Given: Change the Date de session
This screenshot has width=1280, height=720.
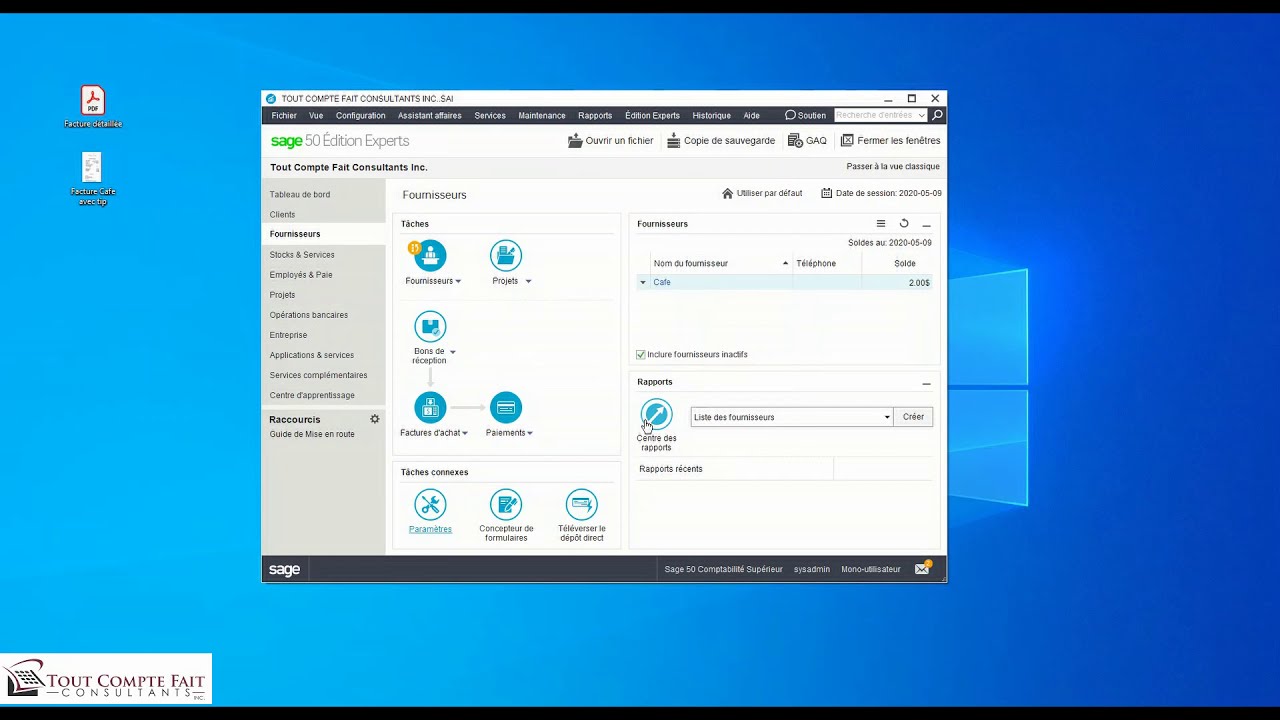Looking at the screenshot, I should tap(881, 193).
